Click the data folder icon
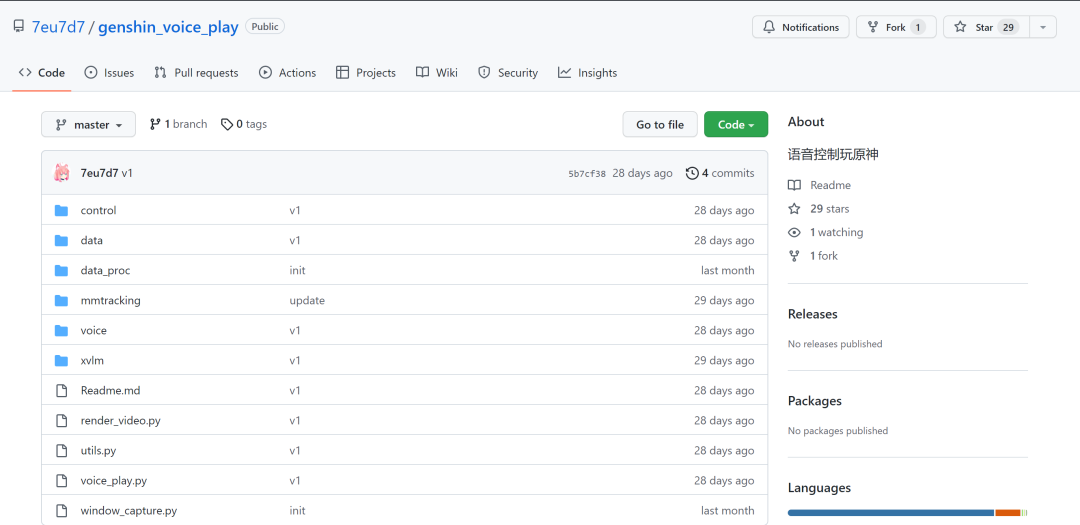Viewport: 1080px width, 525px height. (61, 240)
